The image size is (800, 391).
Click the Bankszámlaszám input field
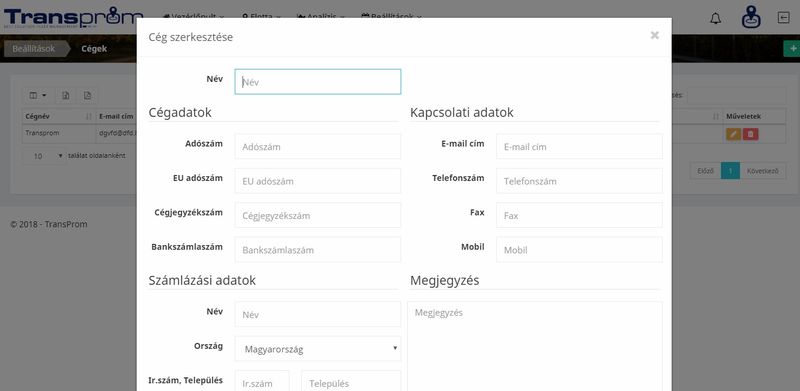(318, 250)
